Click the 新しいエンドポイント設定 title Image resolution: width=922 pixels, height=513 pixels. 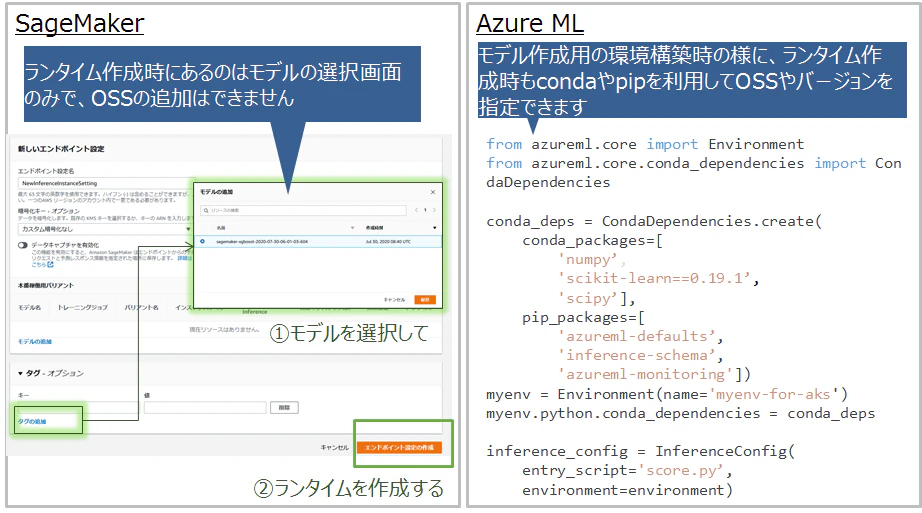tap(61, 149)
